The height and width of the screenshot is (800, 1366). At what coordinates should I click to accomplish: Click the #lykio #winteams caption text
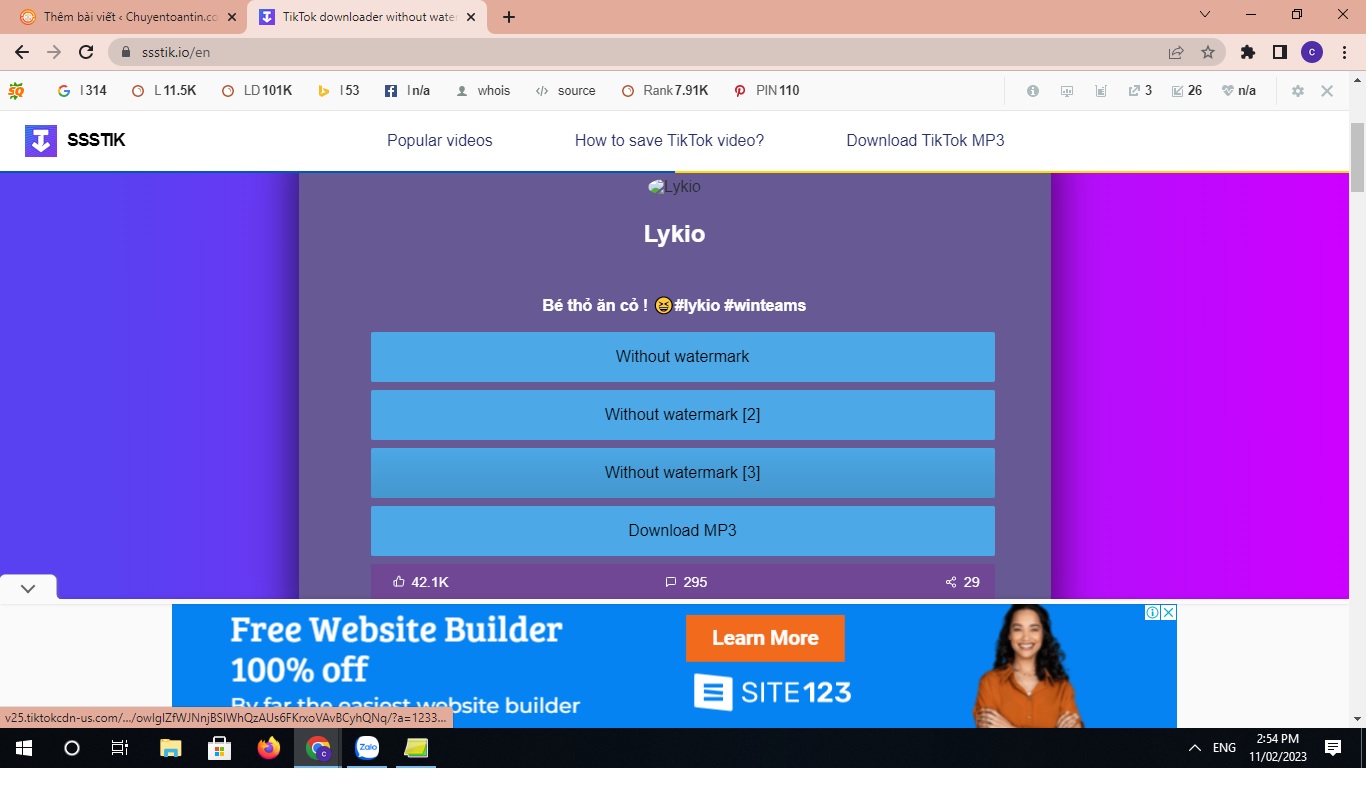(740, 306)
